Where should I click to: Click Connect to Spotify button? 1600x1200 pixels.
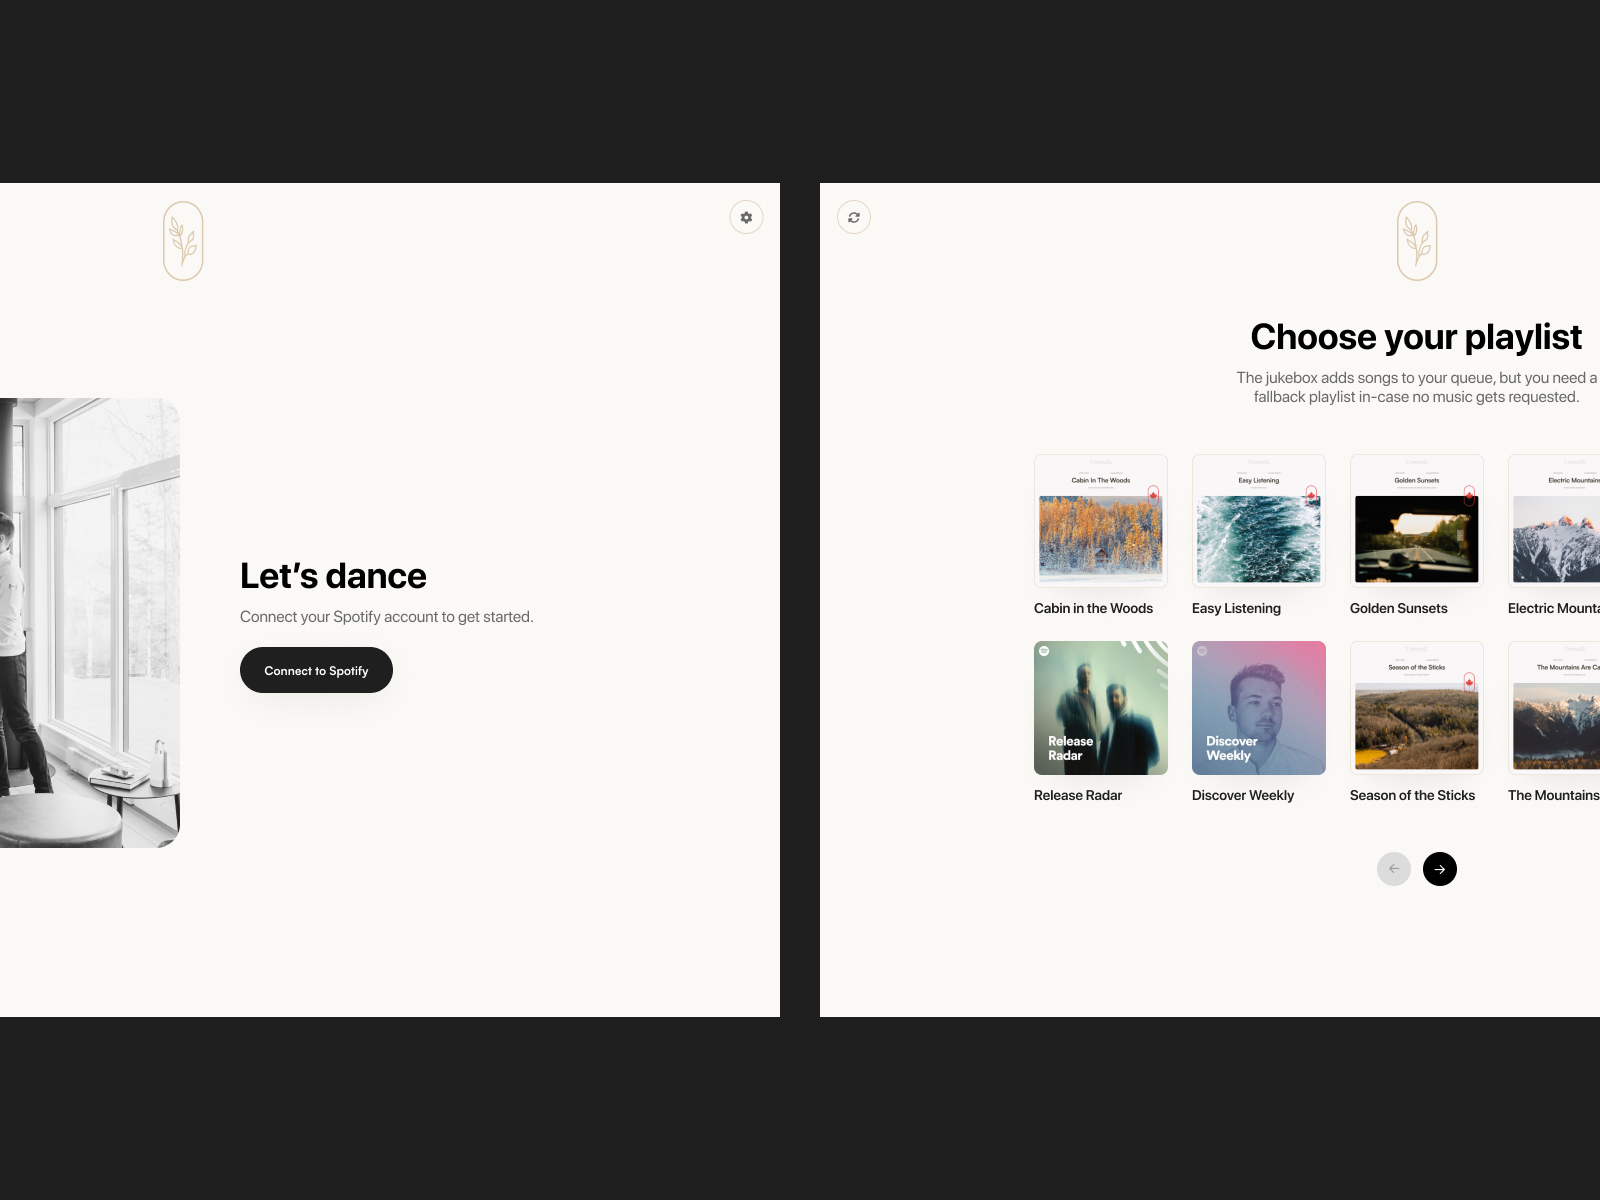(x=316, y=670)
